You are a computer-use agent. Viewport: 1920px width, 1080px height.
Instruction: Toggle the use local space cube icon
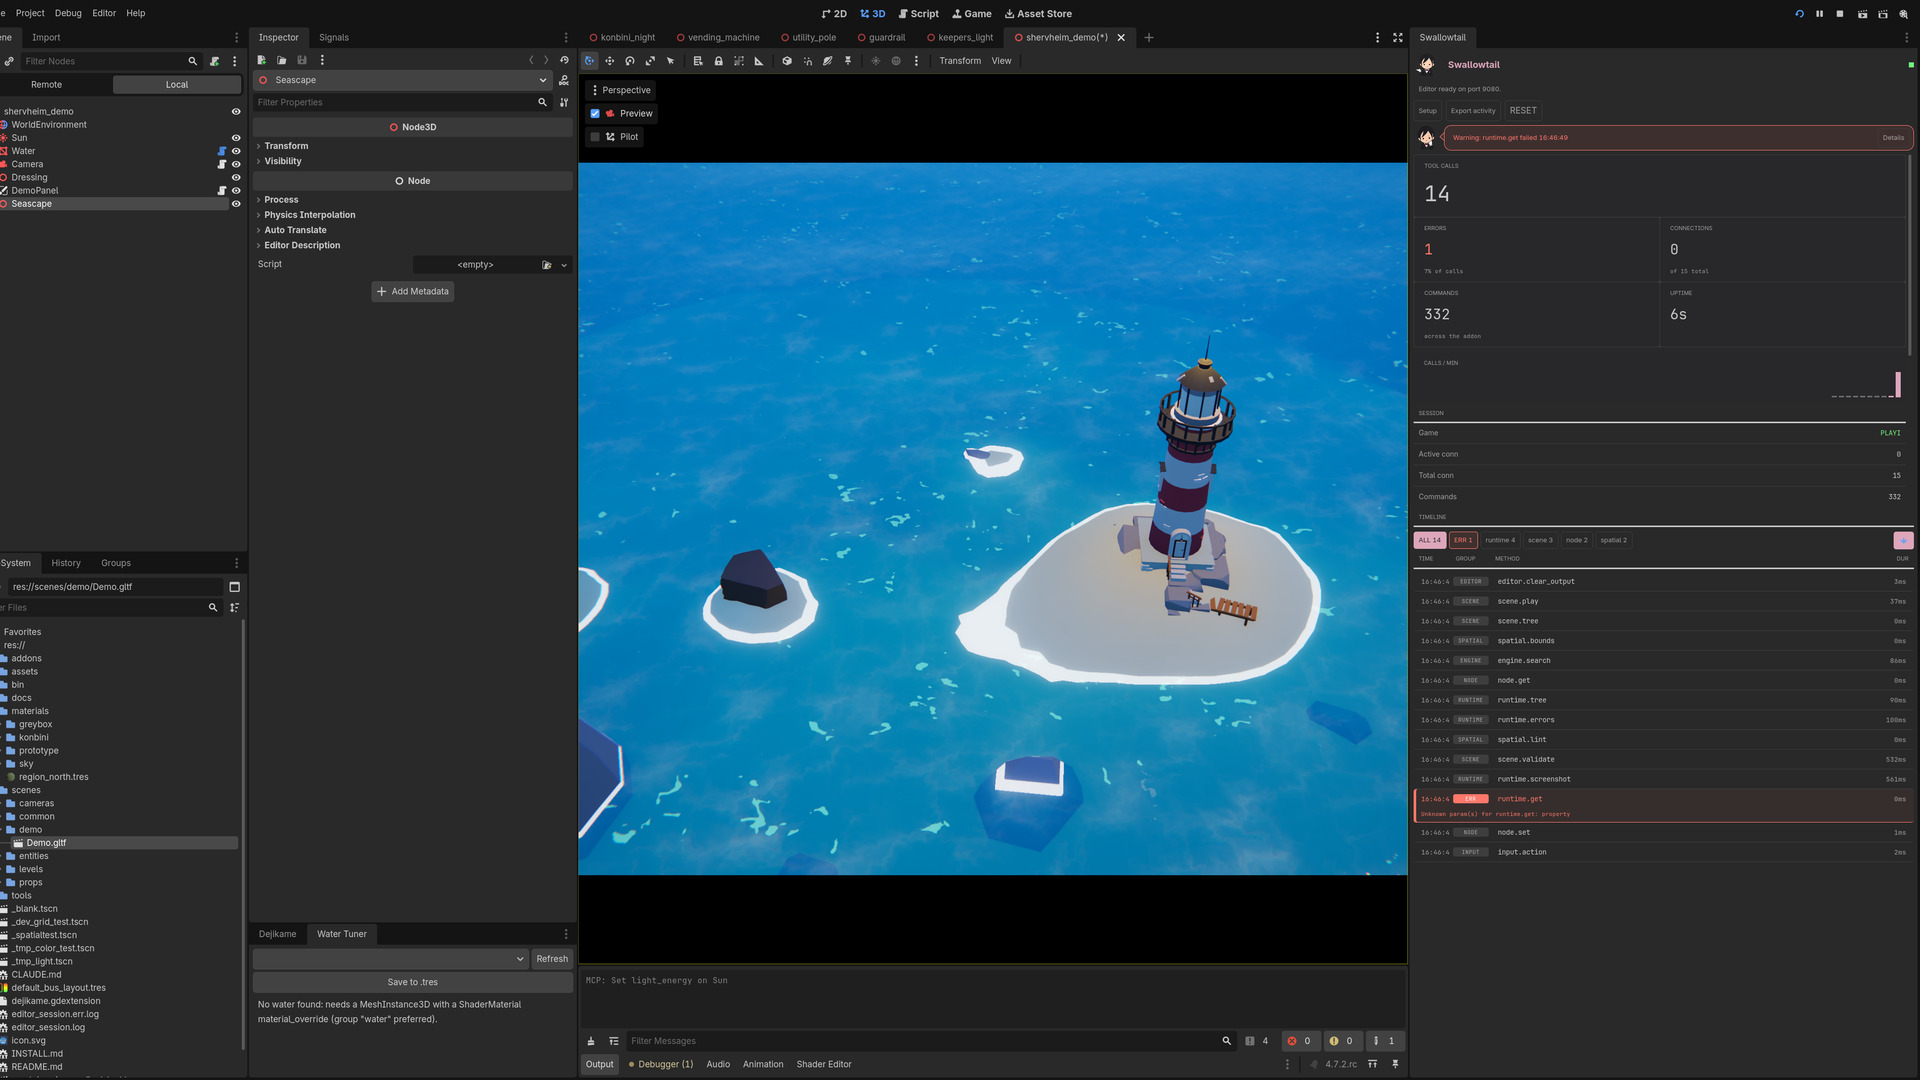(x=787, y=61)
